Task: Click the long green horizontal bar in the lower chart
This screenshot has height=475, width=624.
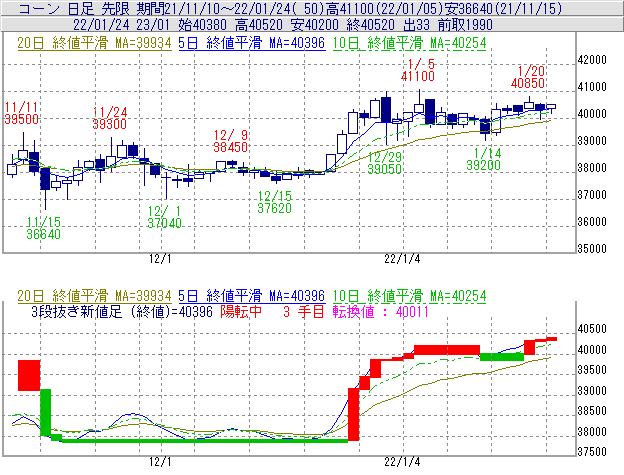Action: pos(205,441)
